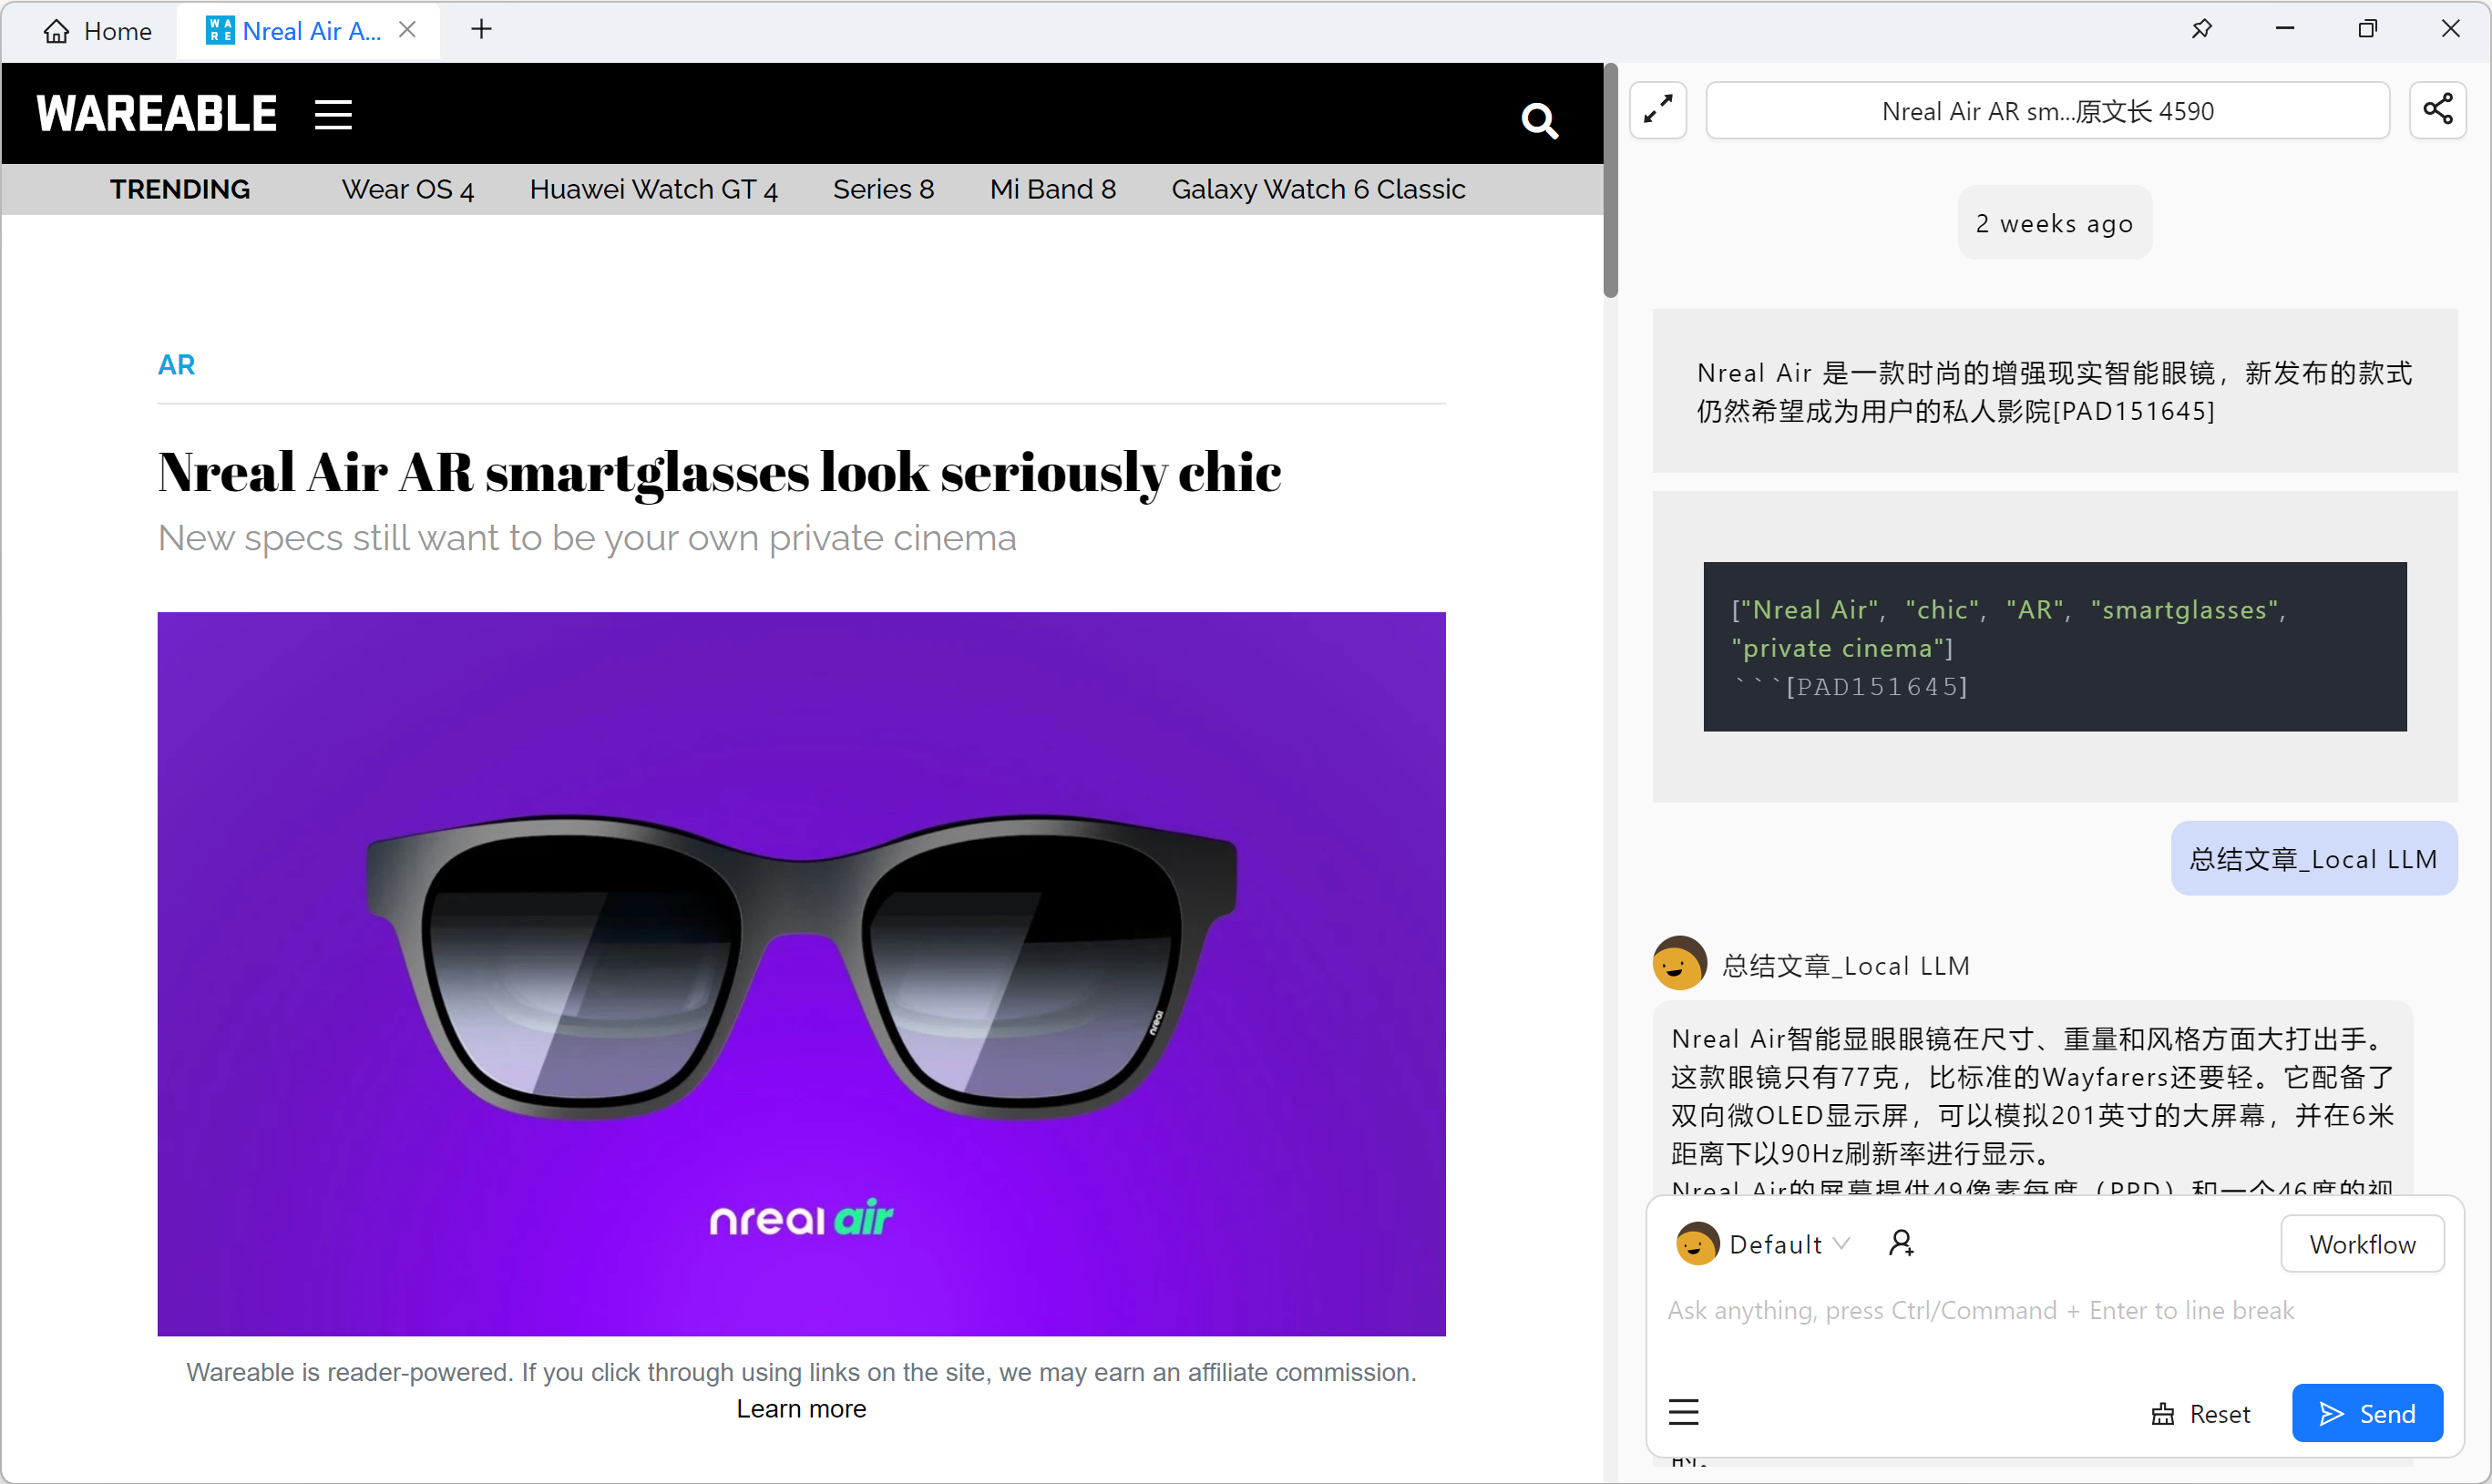
Task: Open the Wareable hamburger menu
Action: point(333,114)
